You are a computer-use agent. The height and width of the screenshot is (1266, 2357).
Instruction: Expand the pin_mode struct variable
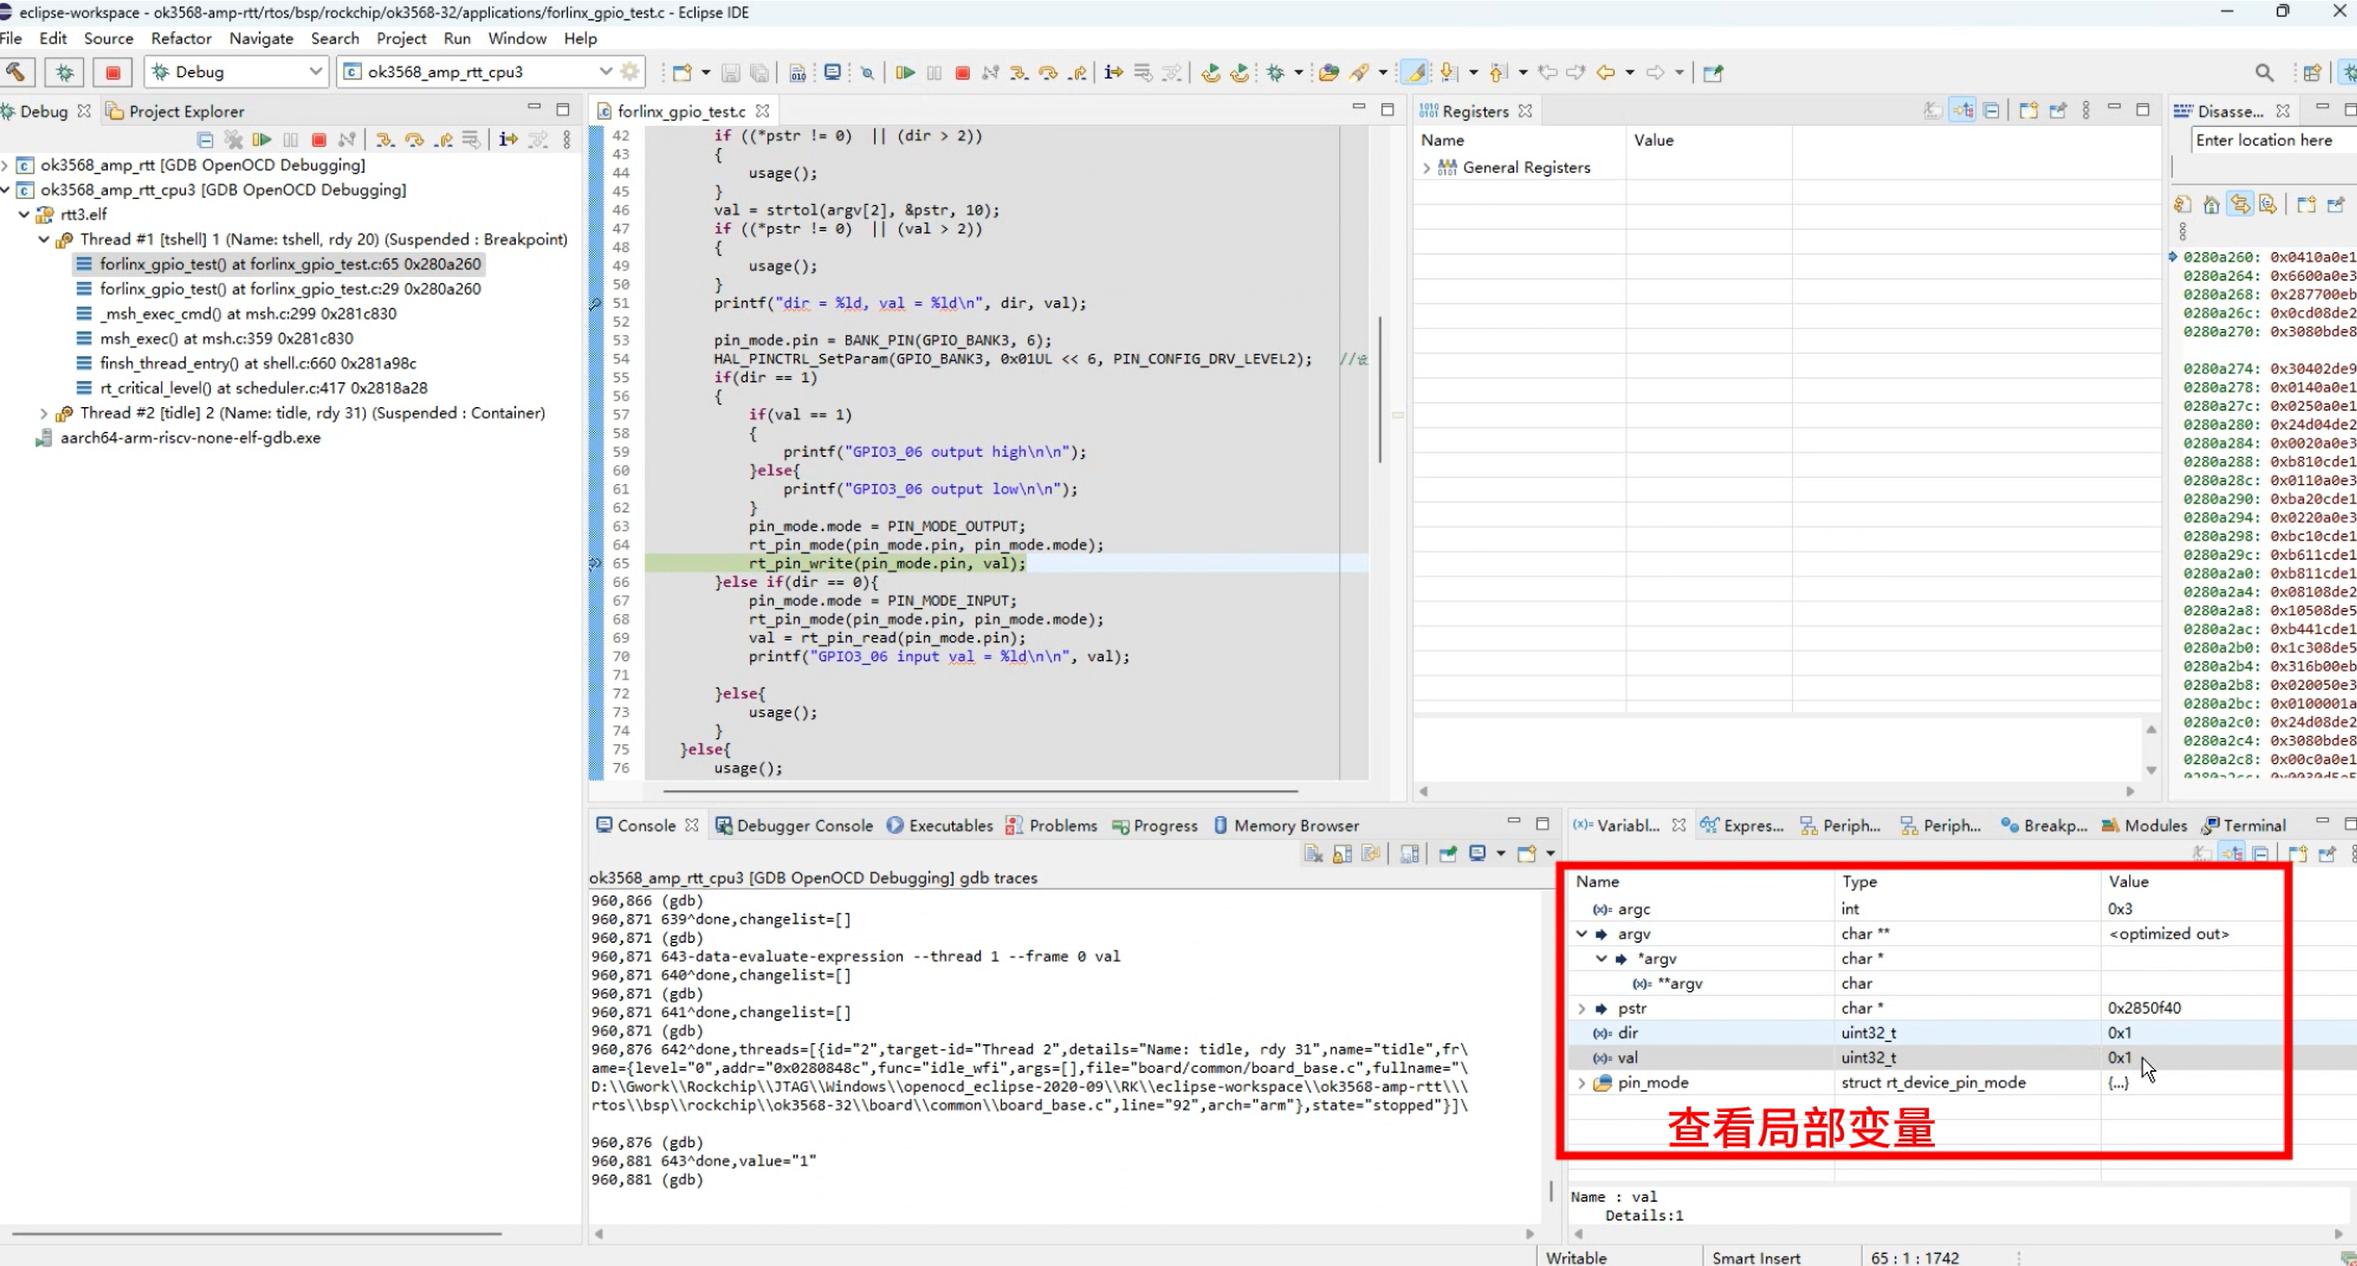click(x=1581, y=1083)
